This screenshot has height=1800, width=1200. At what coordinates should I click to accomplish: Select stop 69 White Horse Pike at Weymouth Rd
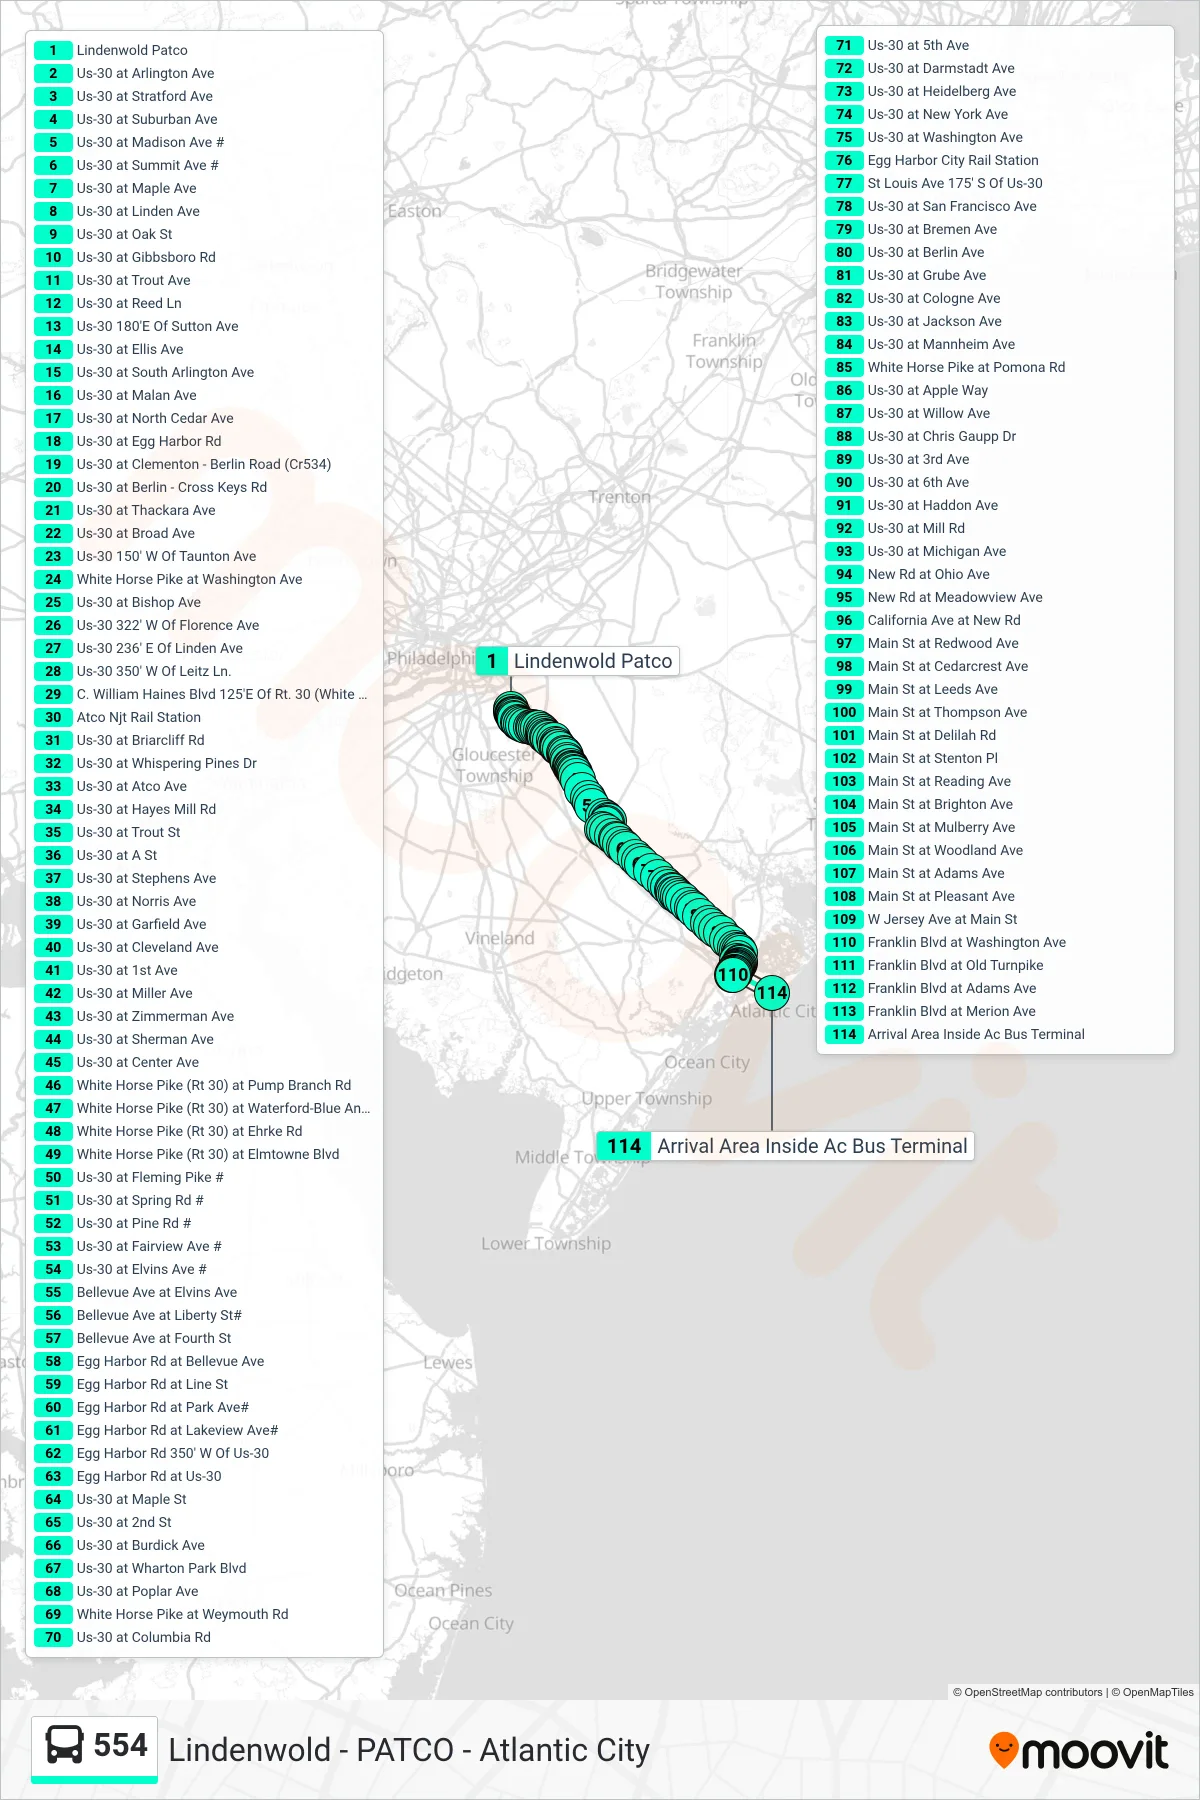tap(162, 1614)
